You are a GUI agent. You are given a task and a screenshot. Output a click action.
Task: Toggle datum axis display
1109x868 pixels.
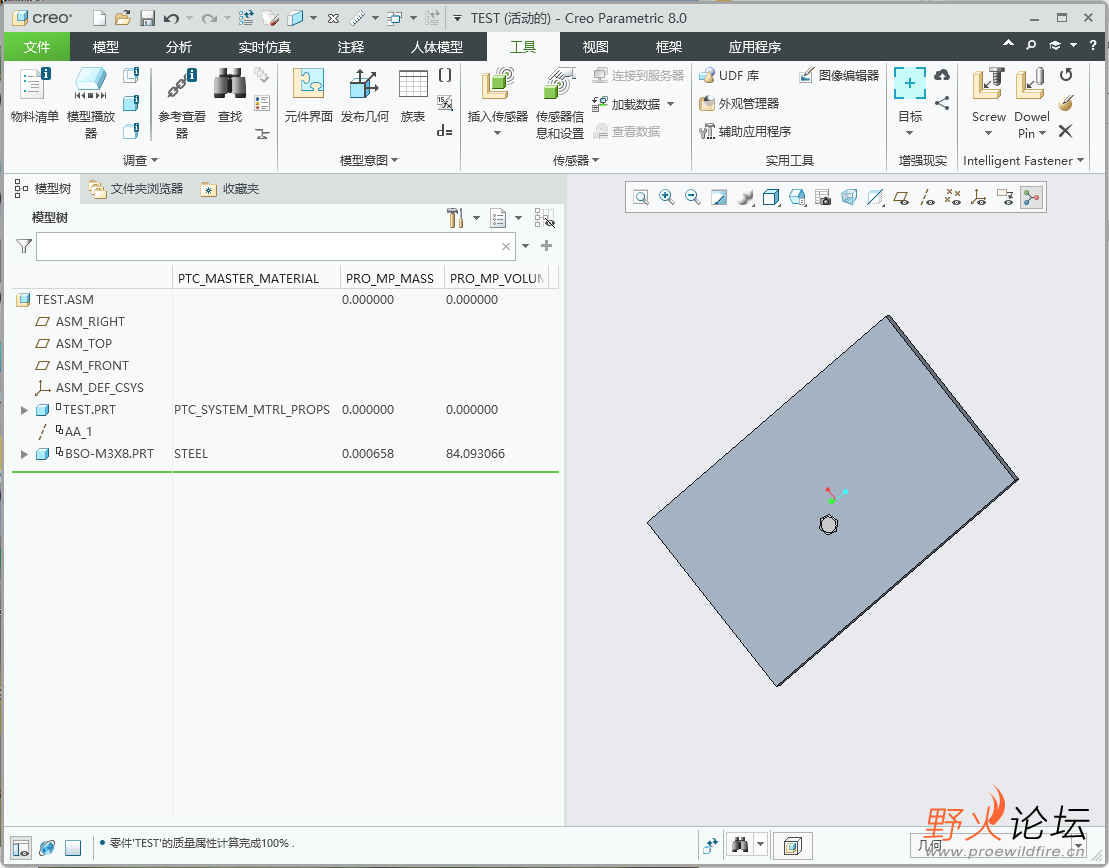[927, 197]
